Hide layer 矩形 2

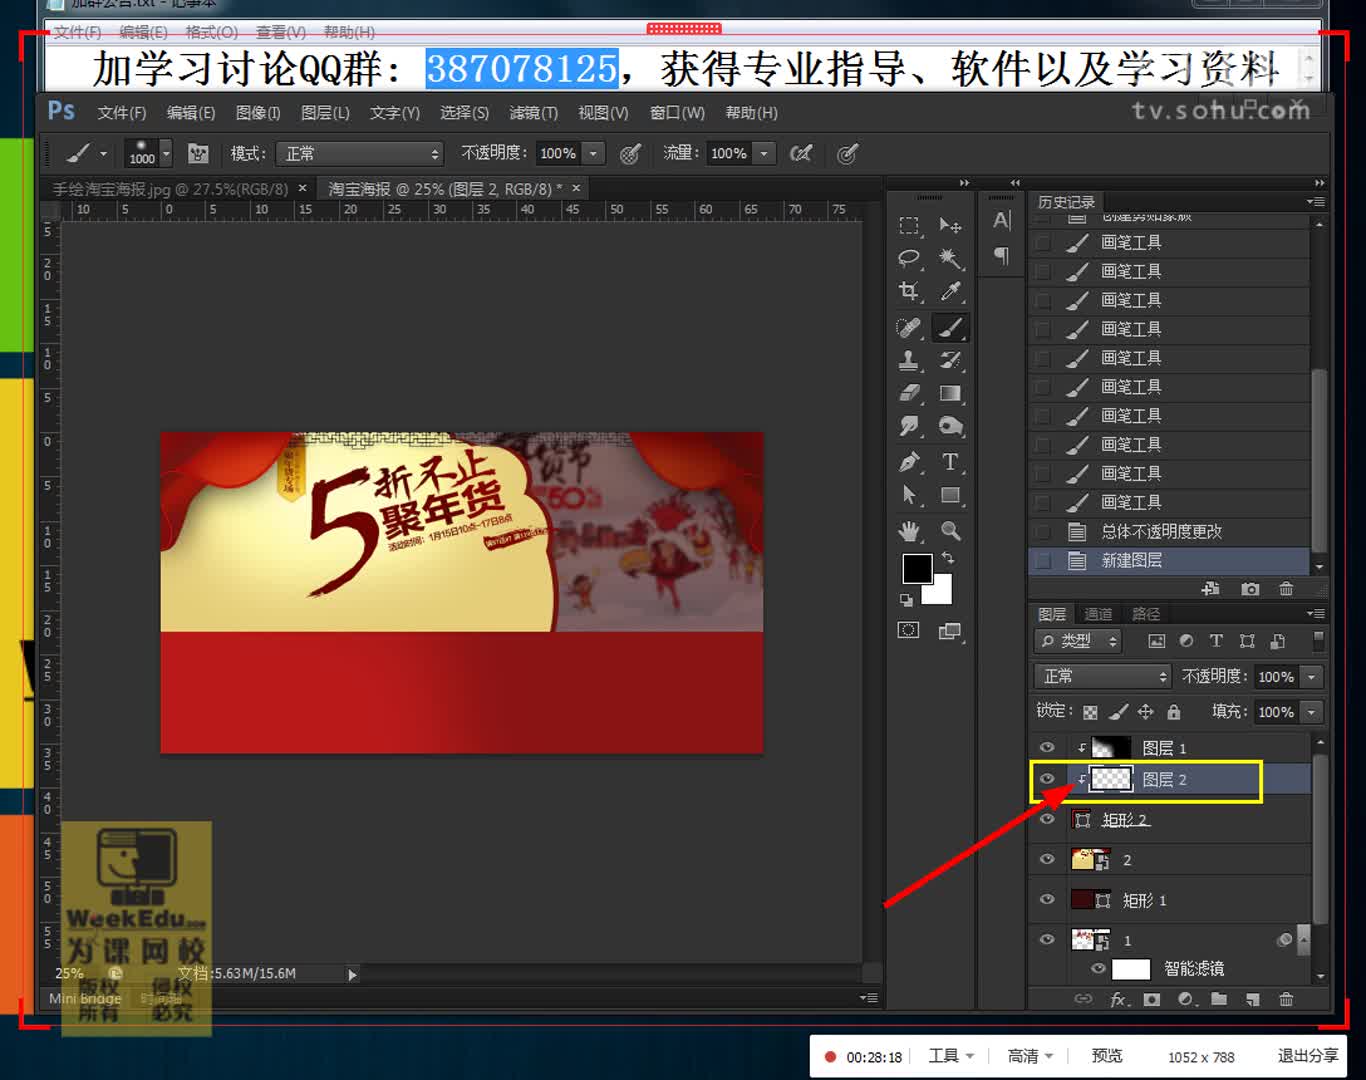1047,819
